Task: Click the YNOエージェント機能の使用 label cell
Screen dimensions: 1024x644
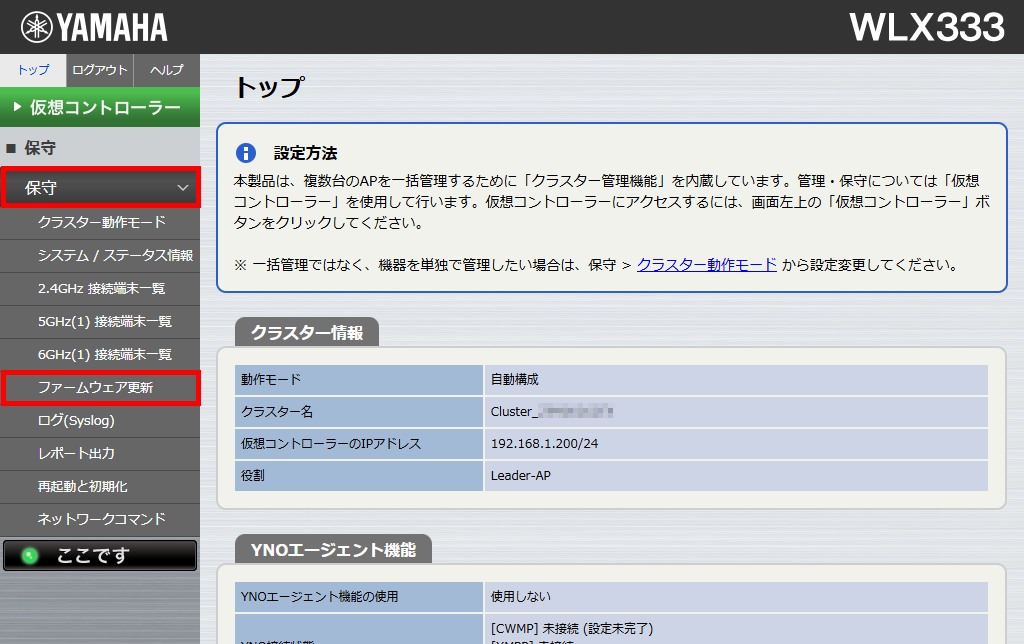Action: pyautogui.click(x=359, y=596)
